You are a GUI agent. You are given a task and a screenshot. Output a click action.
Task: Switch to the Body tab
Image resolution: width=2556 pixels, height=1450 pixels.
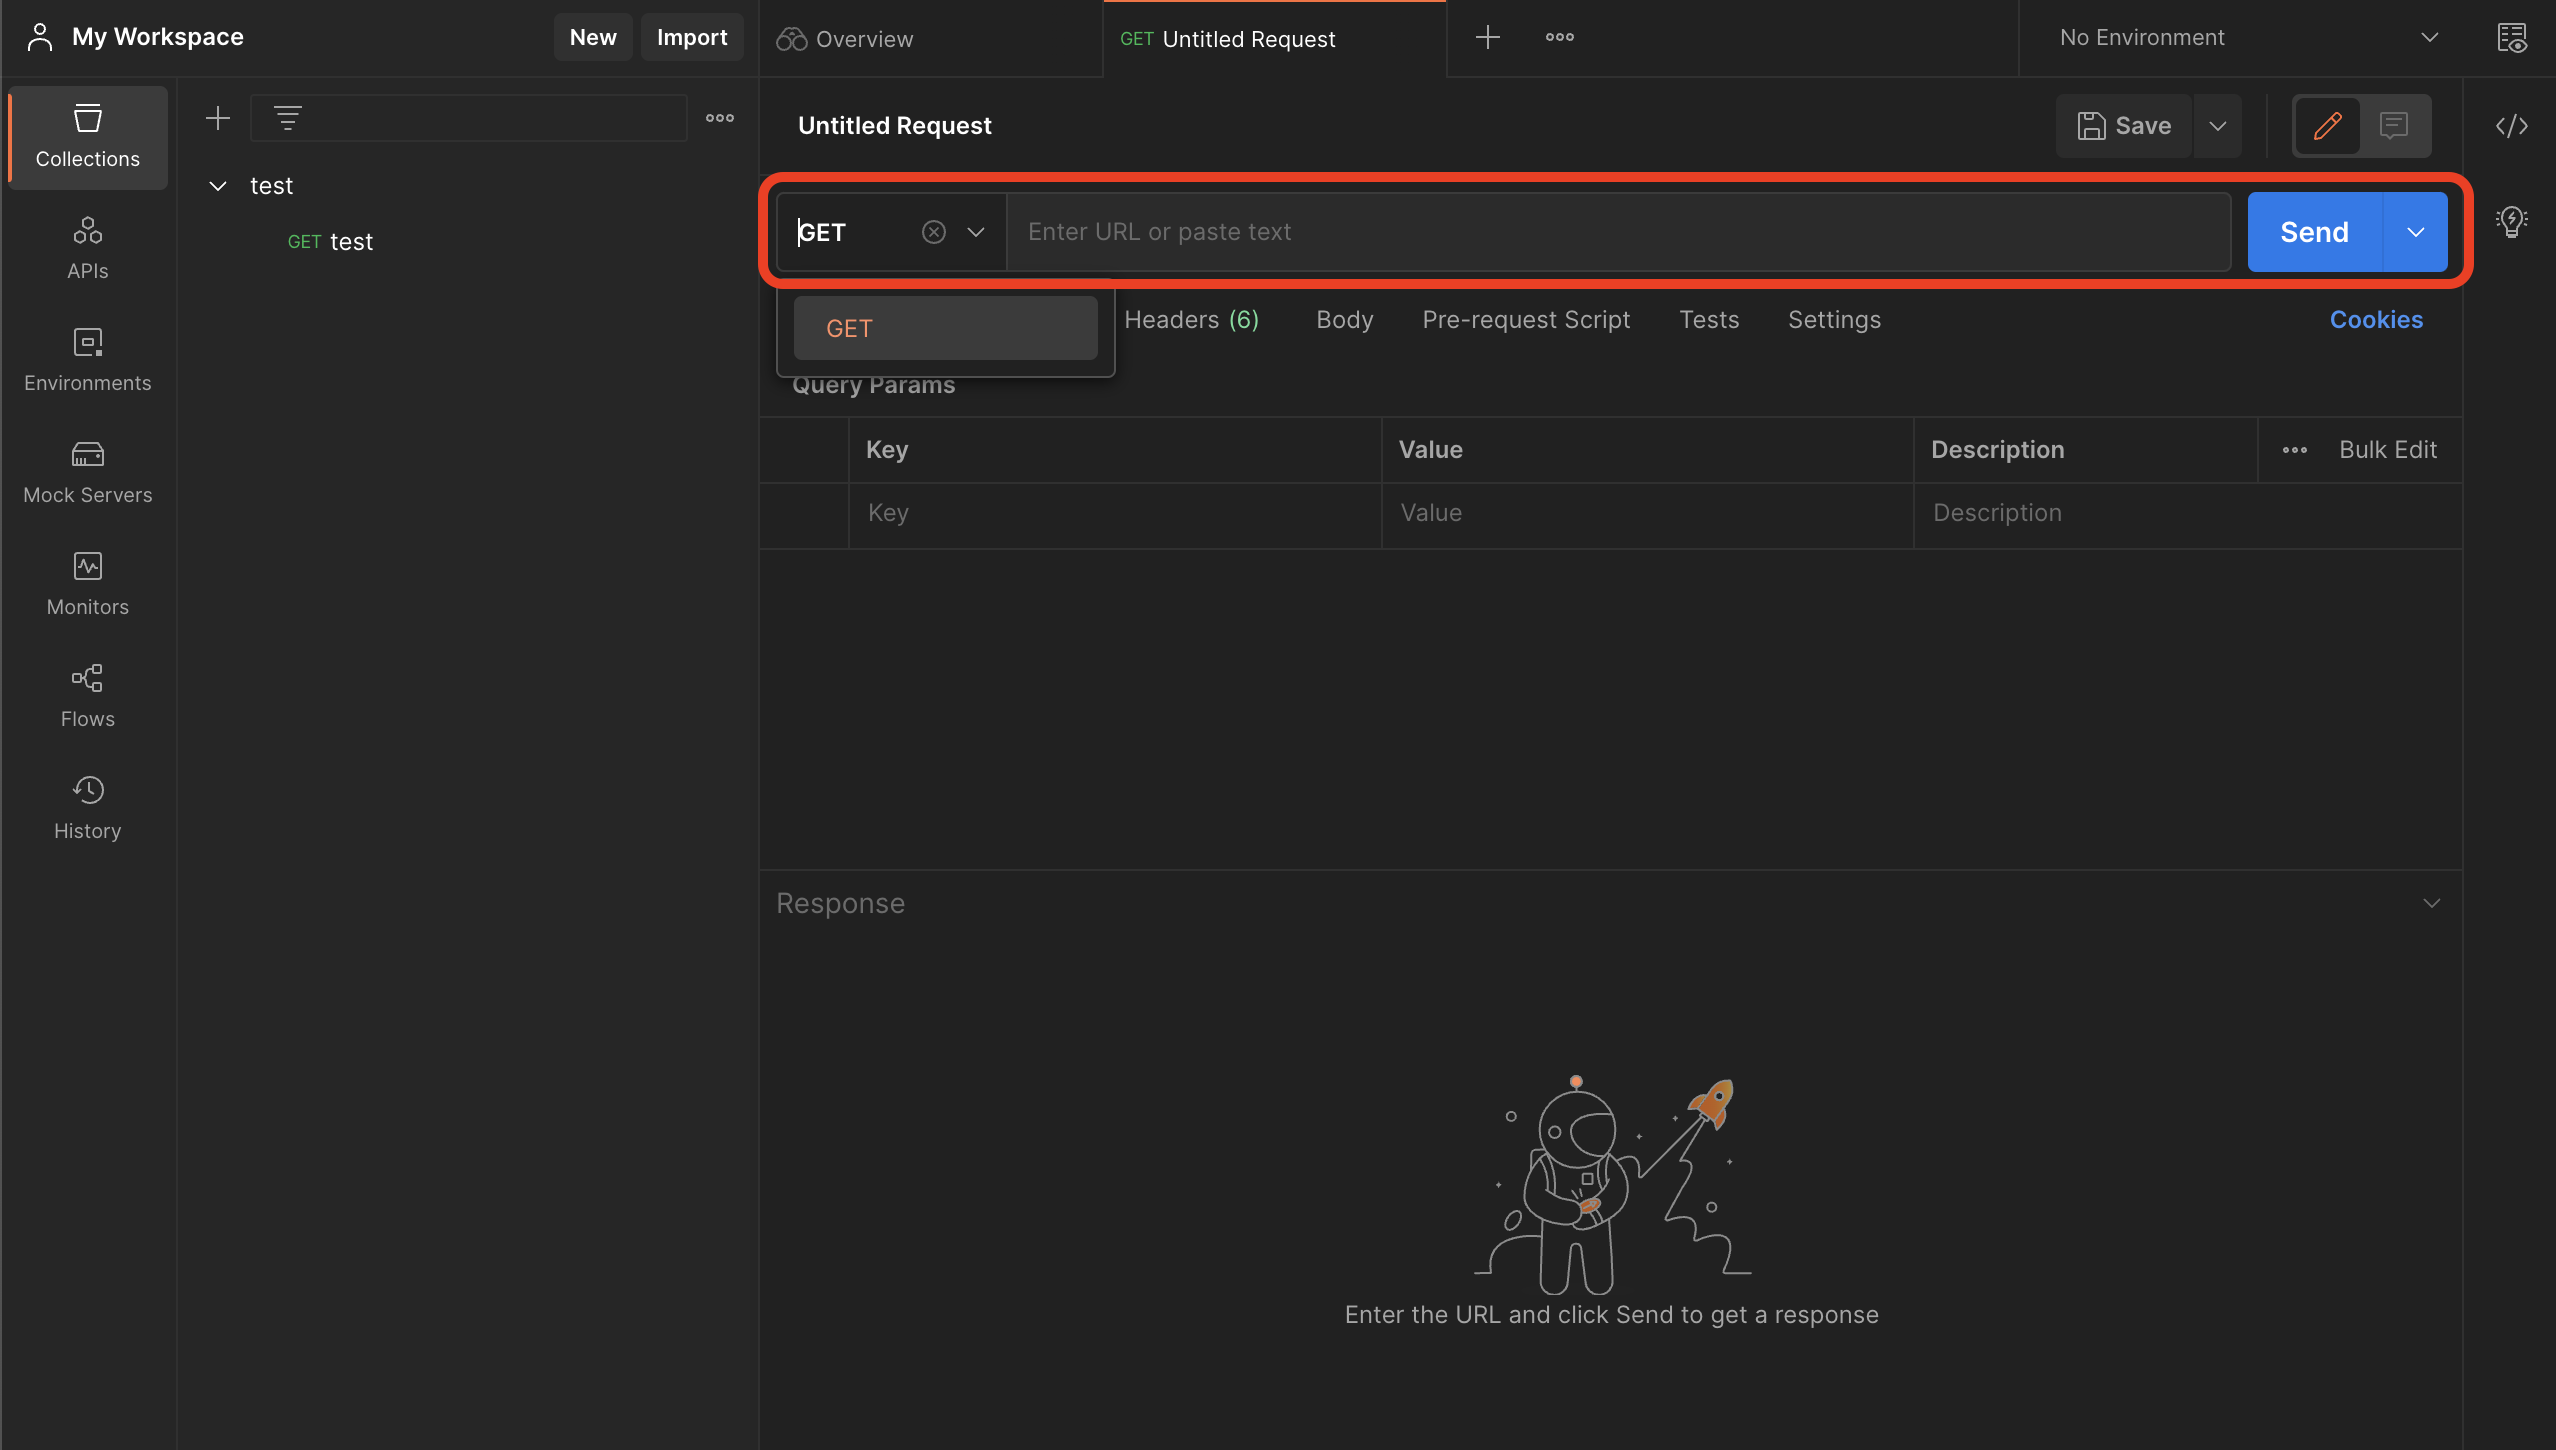coord(1344,320)
